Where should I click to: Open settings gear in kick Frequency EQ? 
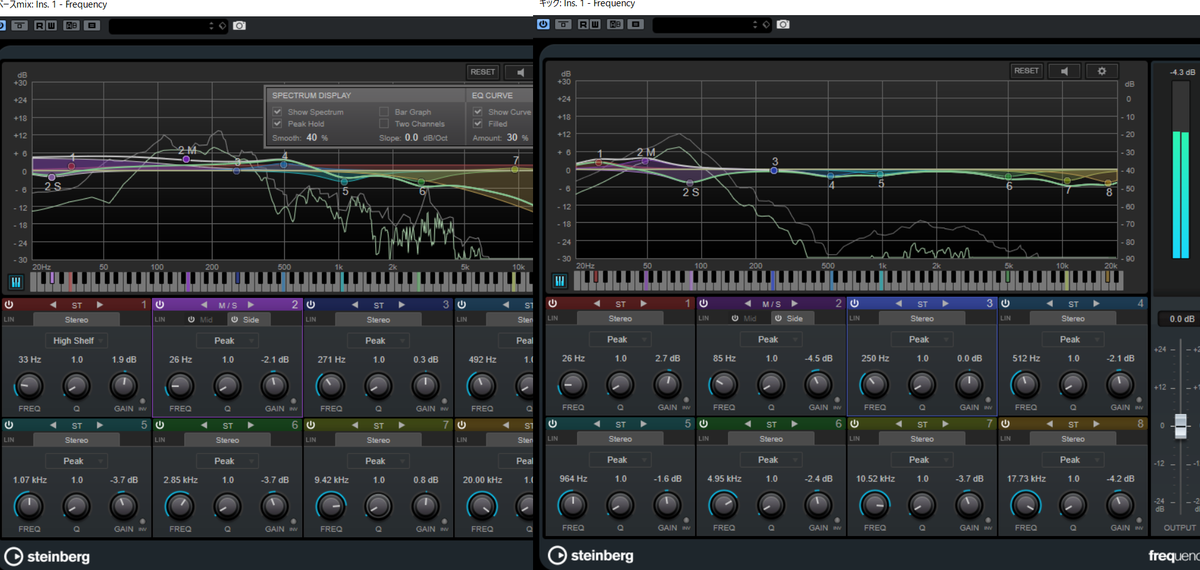[x=1102, y=71]
